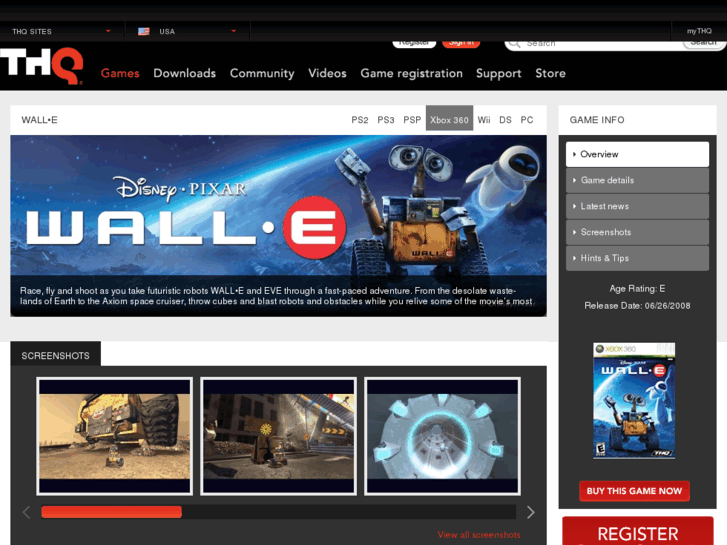Click the BUY THIS GAME NOW button

pos(634,491)
